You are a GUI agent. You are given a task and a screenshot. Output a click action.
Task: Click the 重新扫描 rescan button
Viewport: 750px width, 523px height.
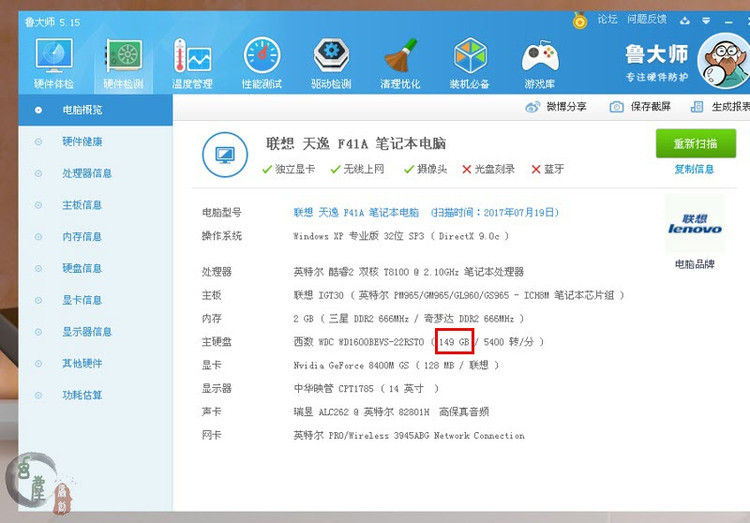coord(695,143)
